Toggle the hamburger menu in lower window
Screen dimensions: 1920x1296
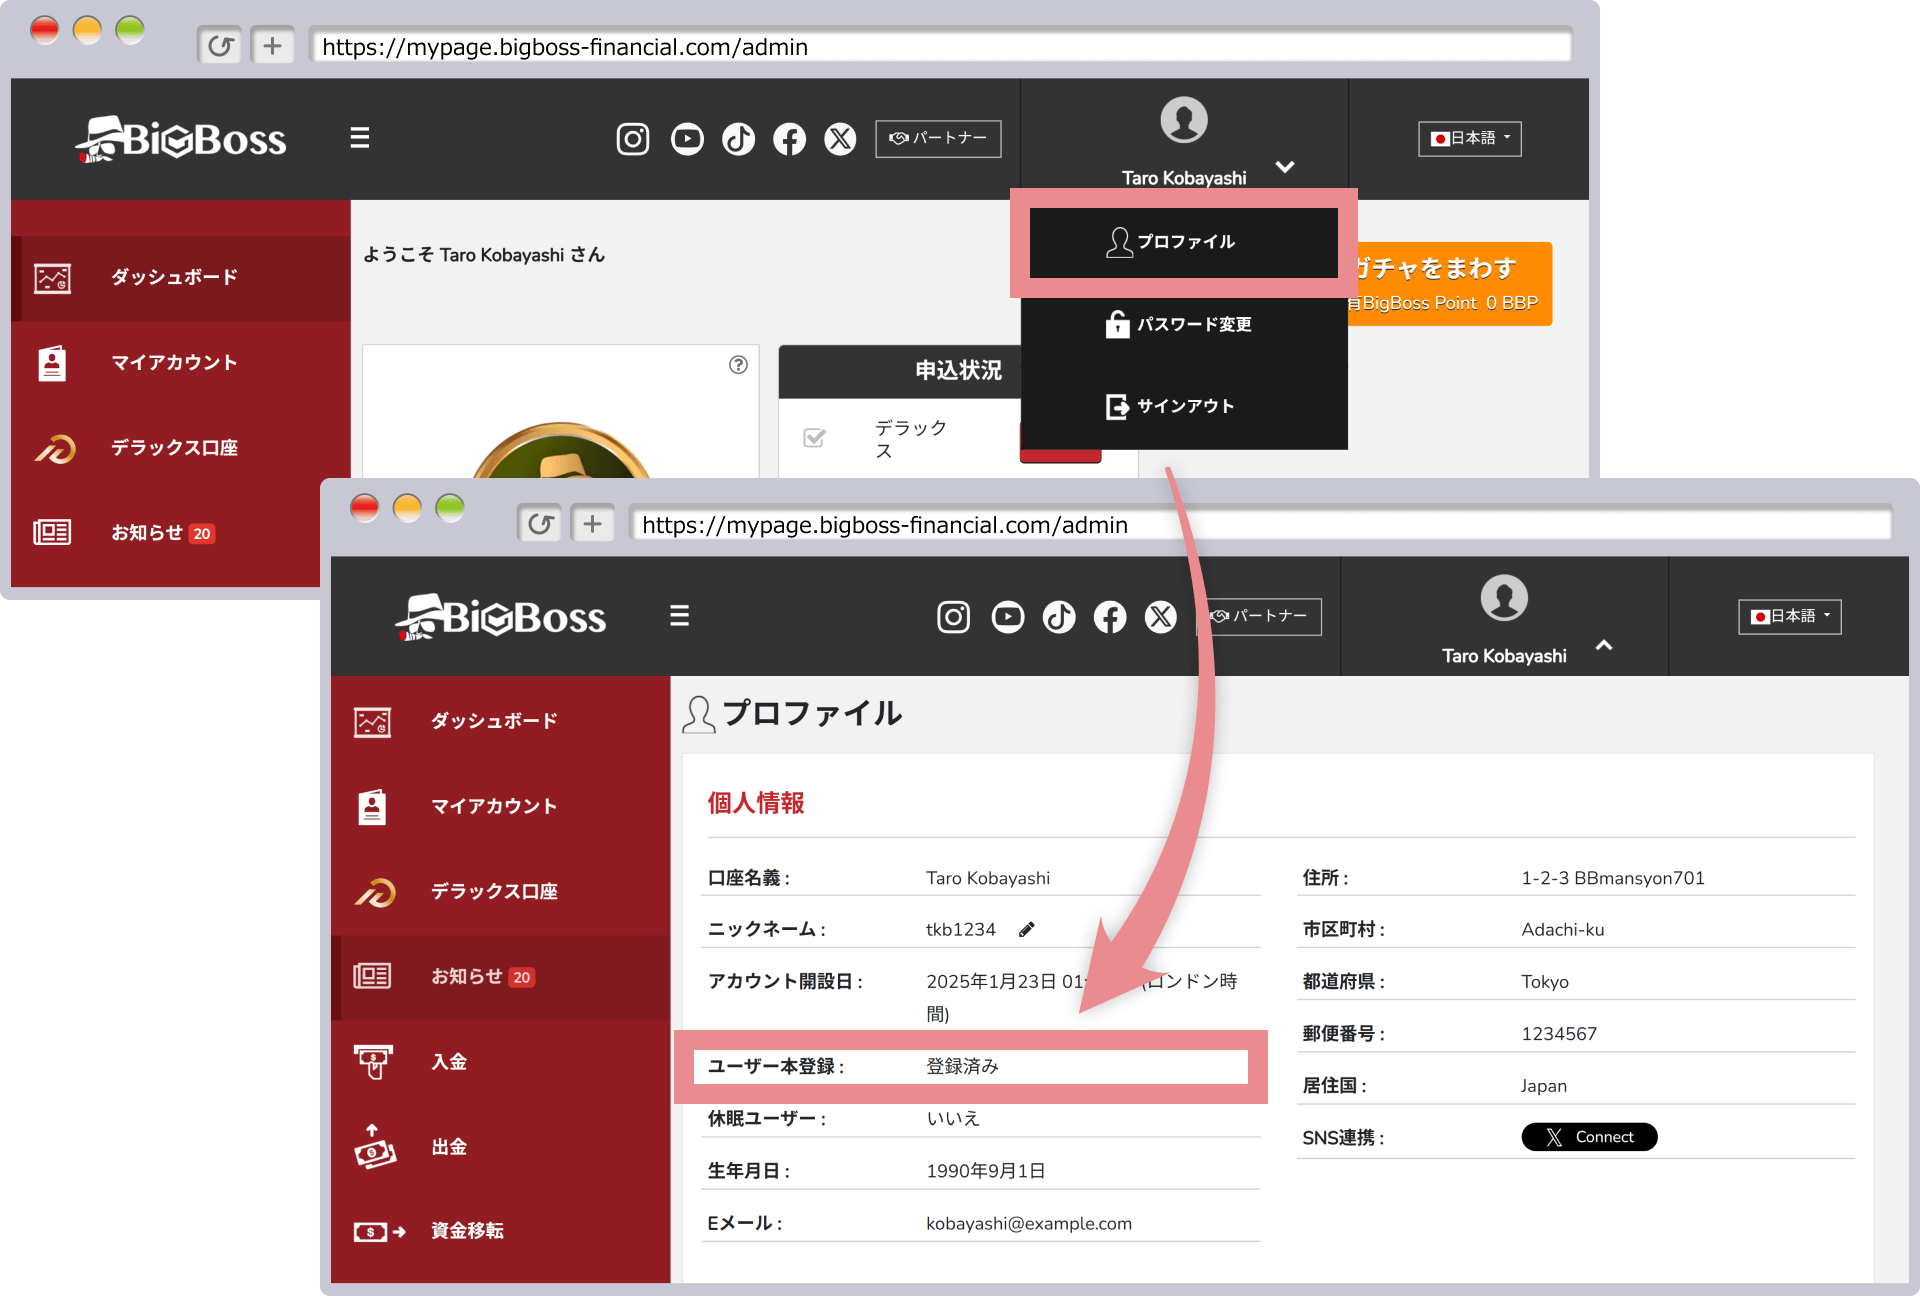pos(679,616)
